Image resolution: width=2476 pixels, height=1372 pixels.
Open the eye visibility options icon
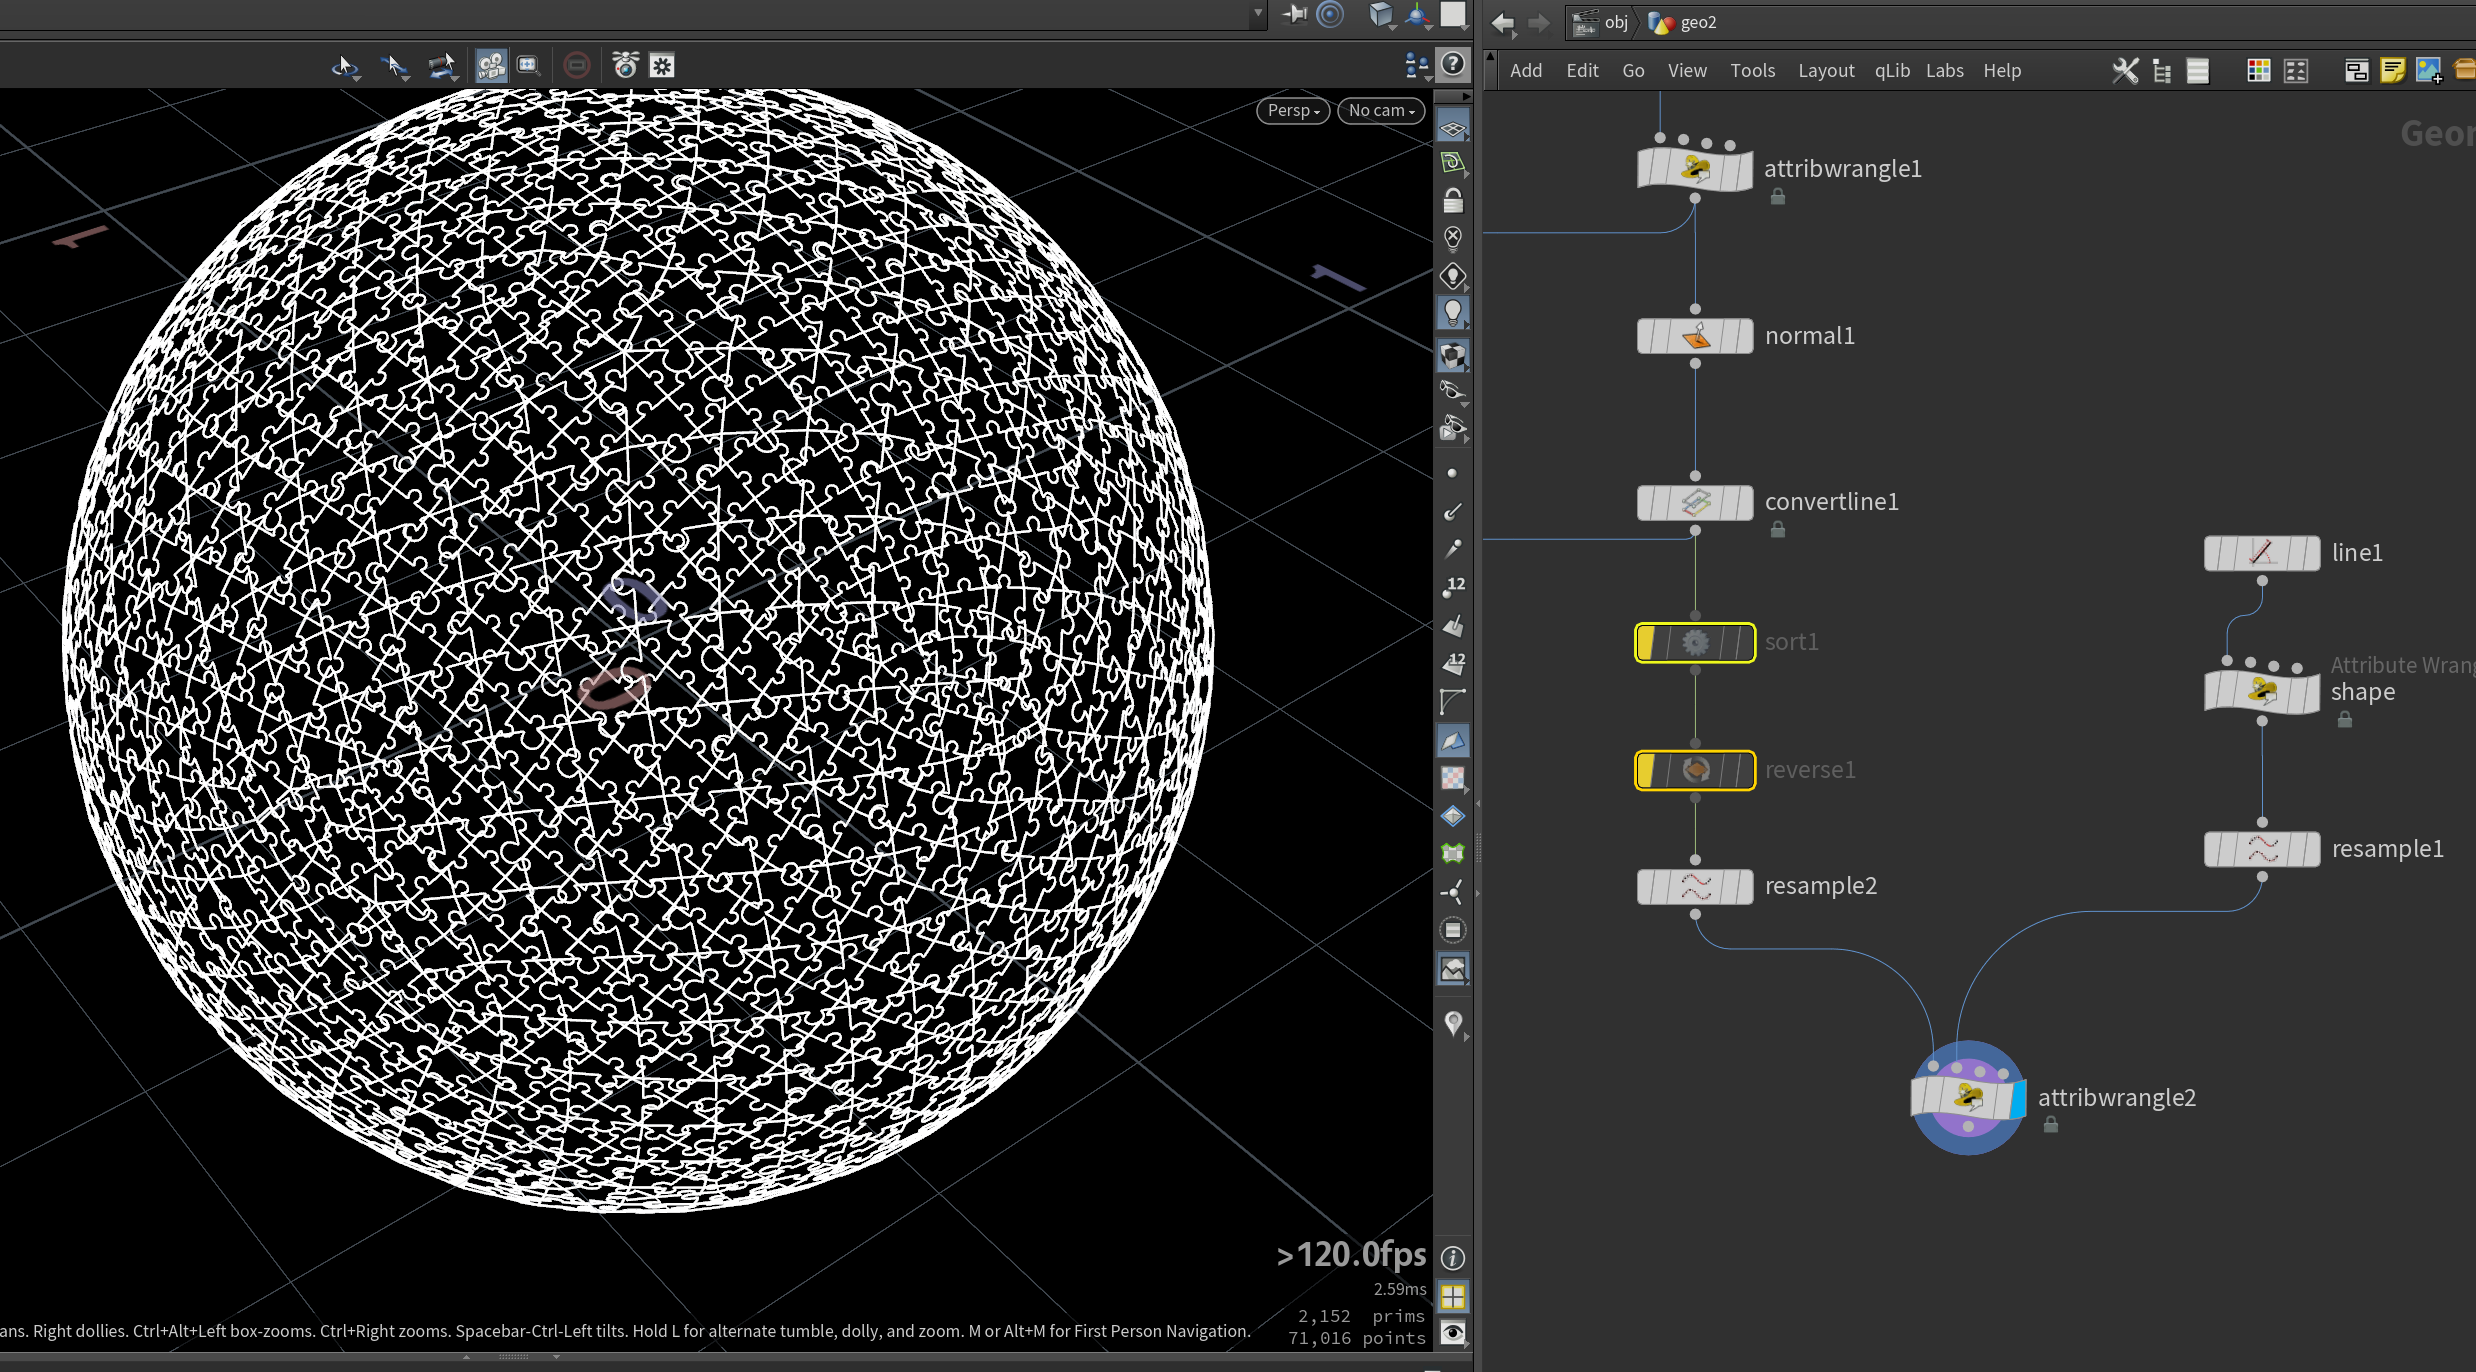click(1453, 1333)
